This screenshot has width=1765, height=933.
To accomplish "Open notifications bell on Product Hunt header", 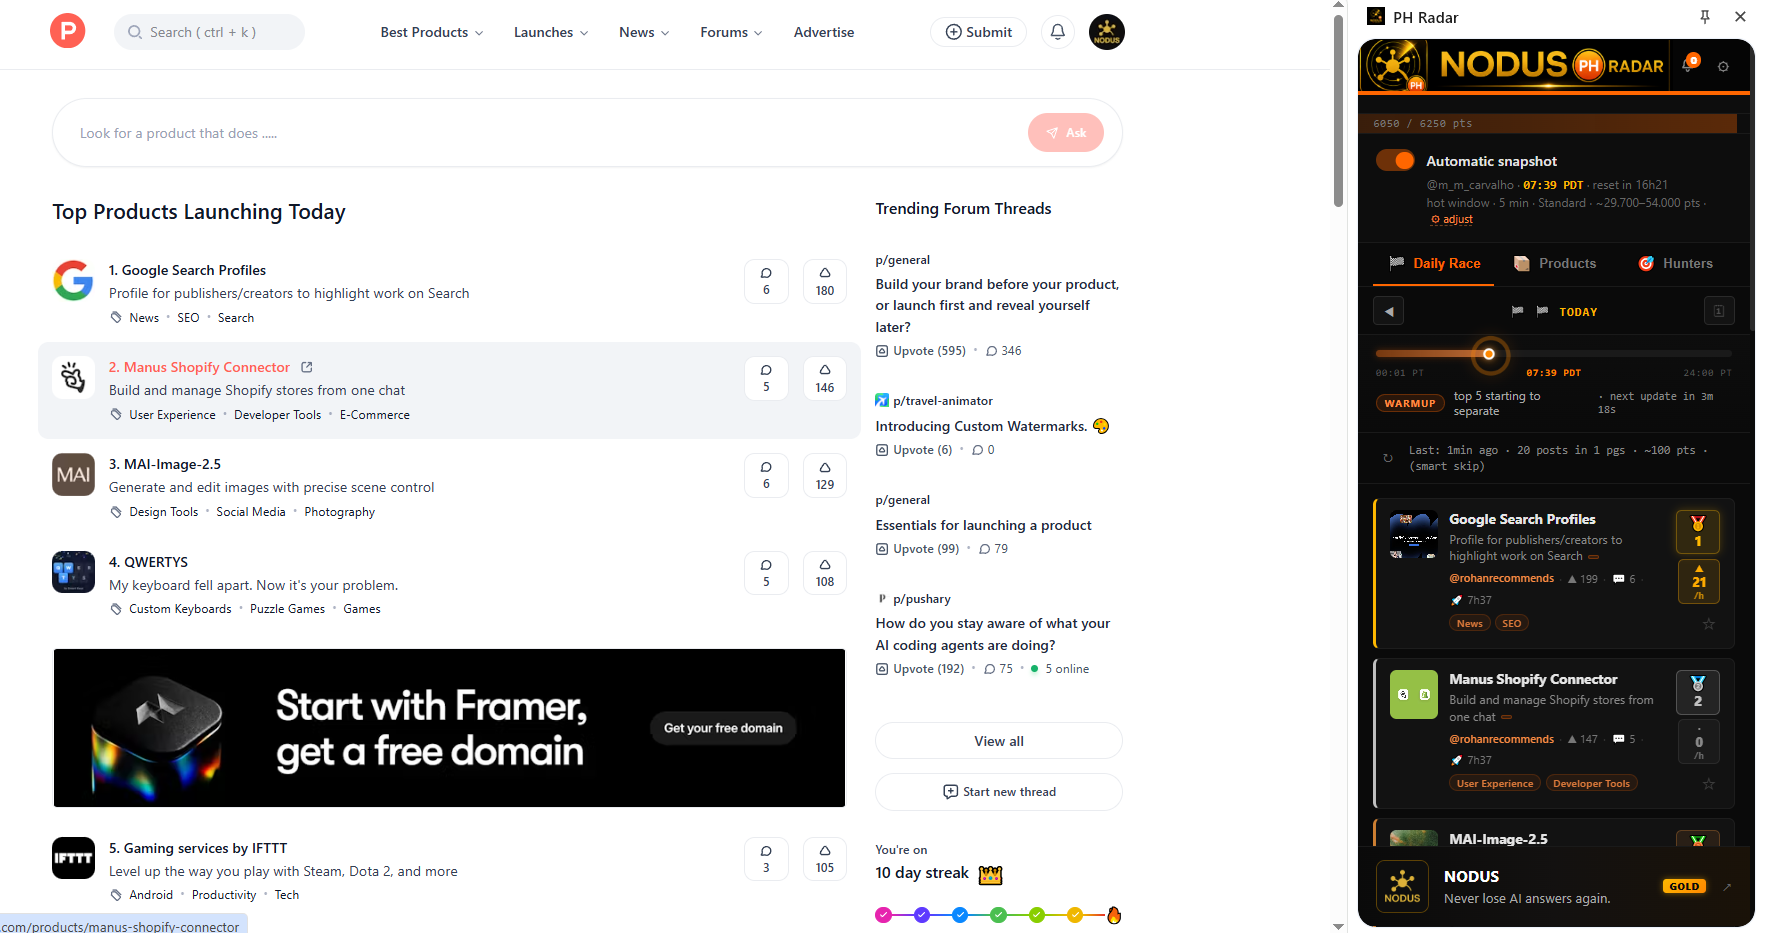I will click(x=1057, y=32).
